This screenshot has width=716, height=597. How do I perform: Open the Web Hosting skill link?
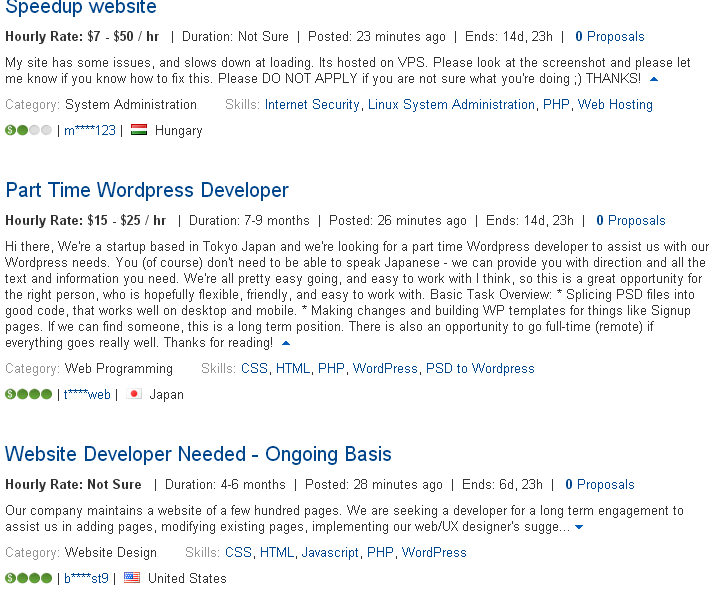tap(615, 105)
